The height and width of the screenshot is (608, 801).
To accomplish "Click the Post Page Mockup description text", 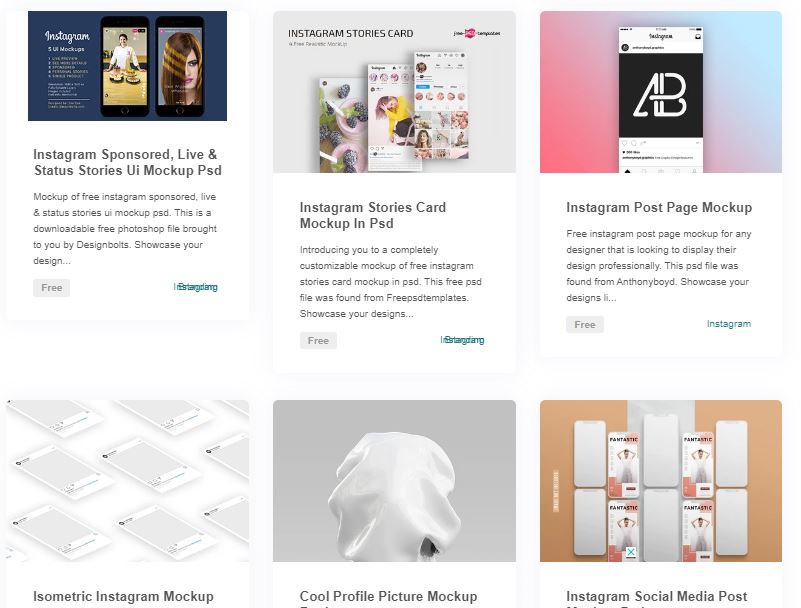I will click(658, 266).
